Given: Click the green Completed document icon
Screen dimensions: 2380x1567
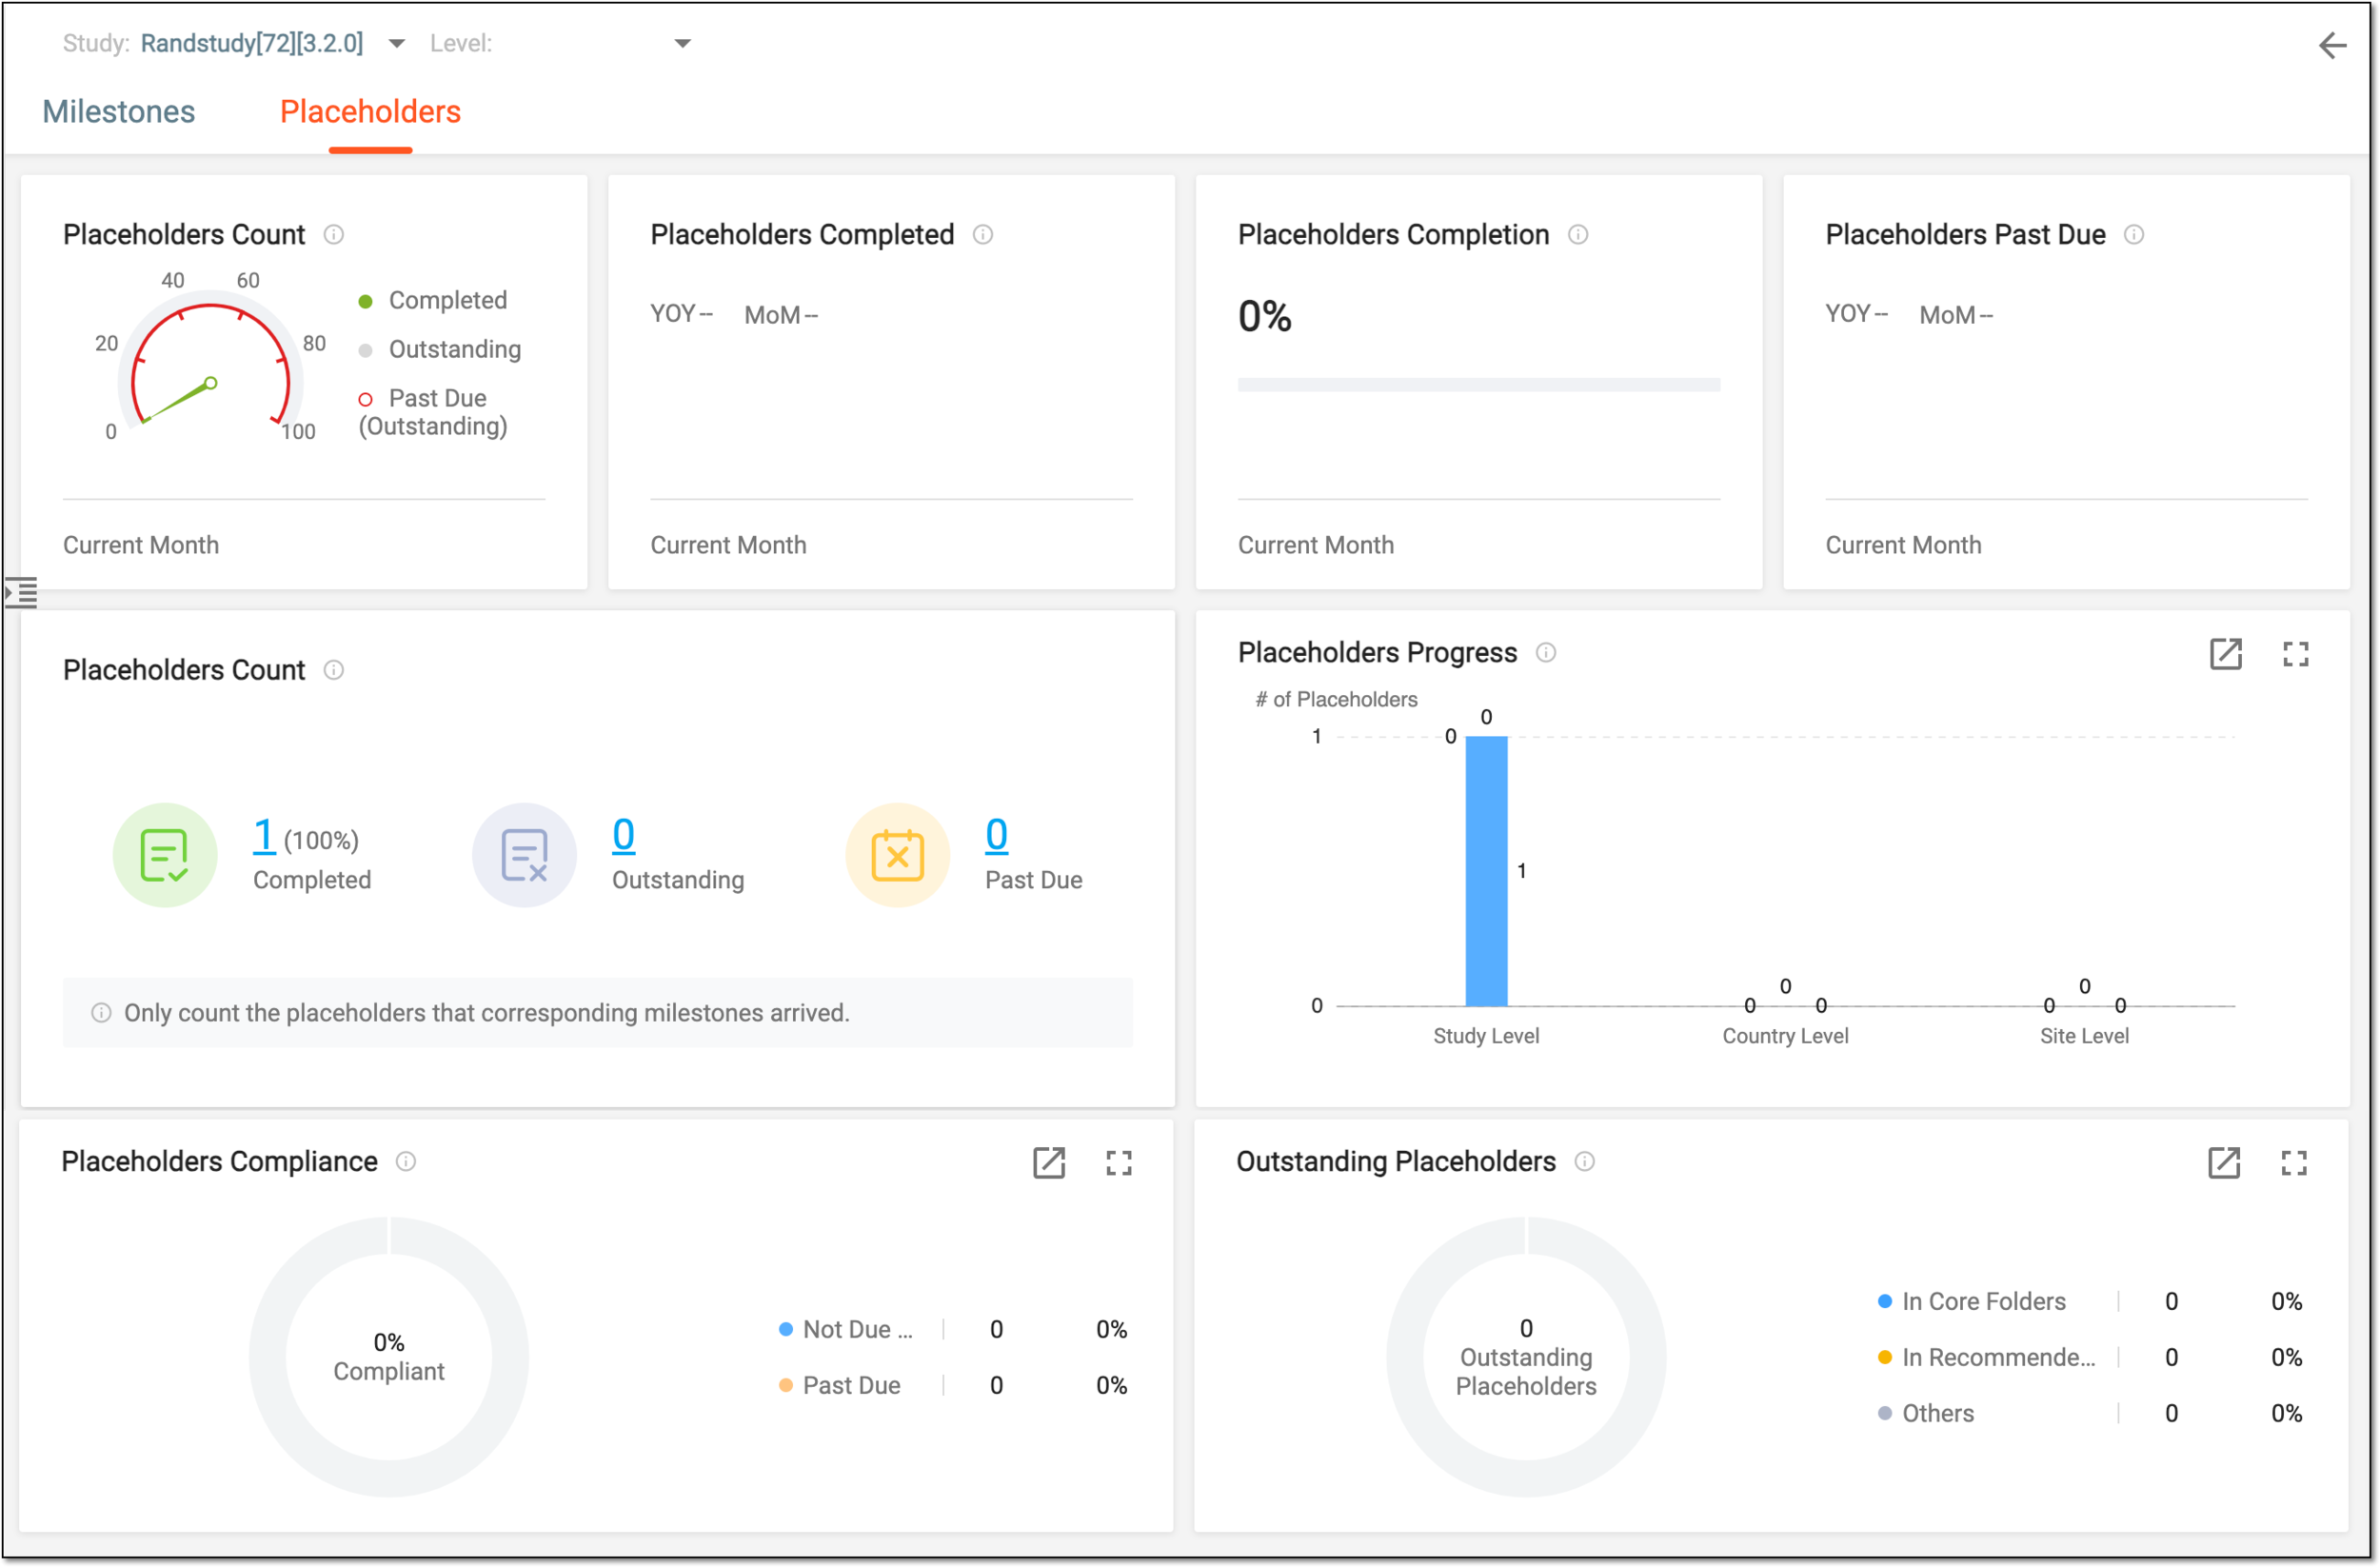Looking at the screenshot, I should click(x=165, y=855).
